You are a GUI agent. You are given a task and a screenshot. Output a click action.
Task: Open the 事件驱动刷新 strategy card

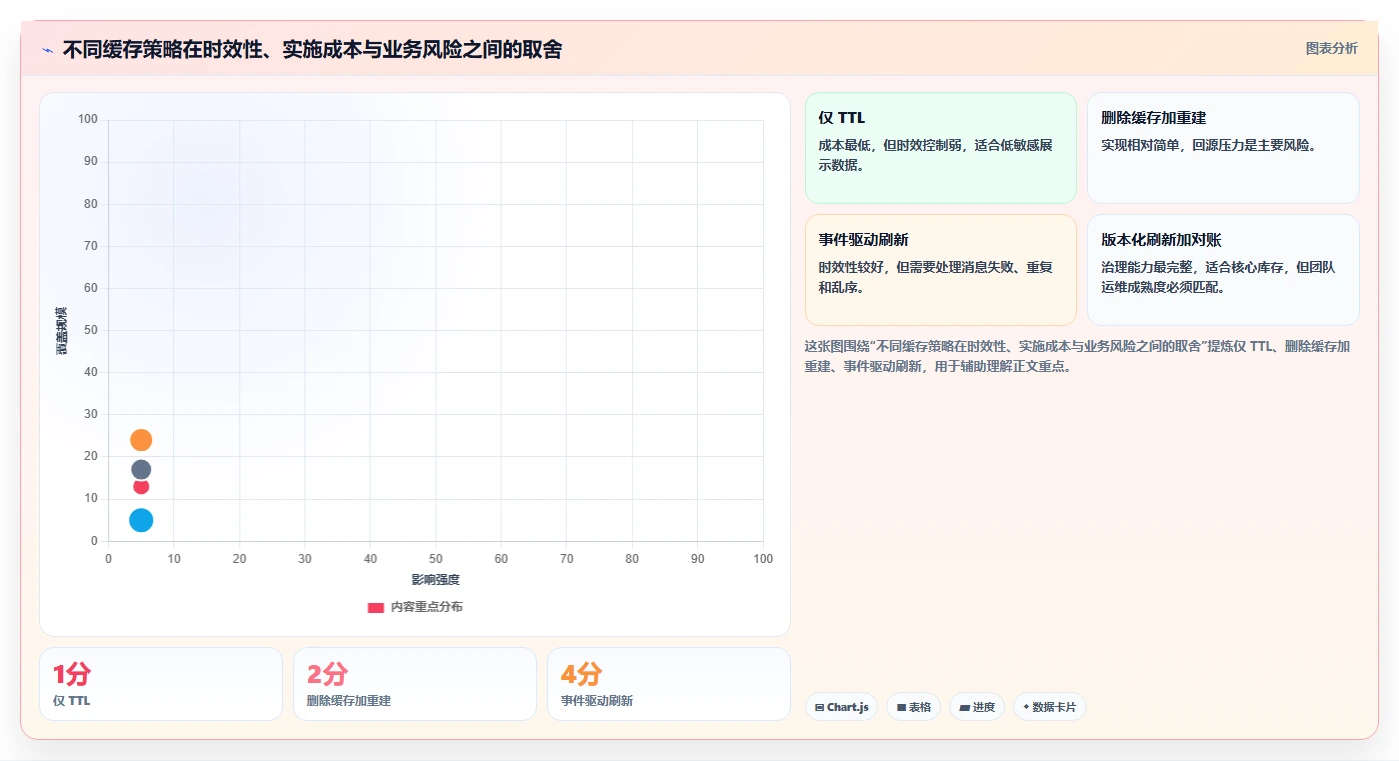(x=940, y=270)
